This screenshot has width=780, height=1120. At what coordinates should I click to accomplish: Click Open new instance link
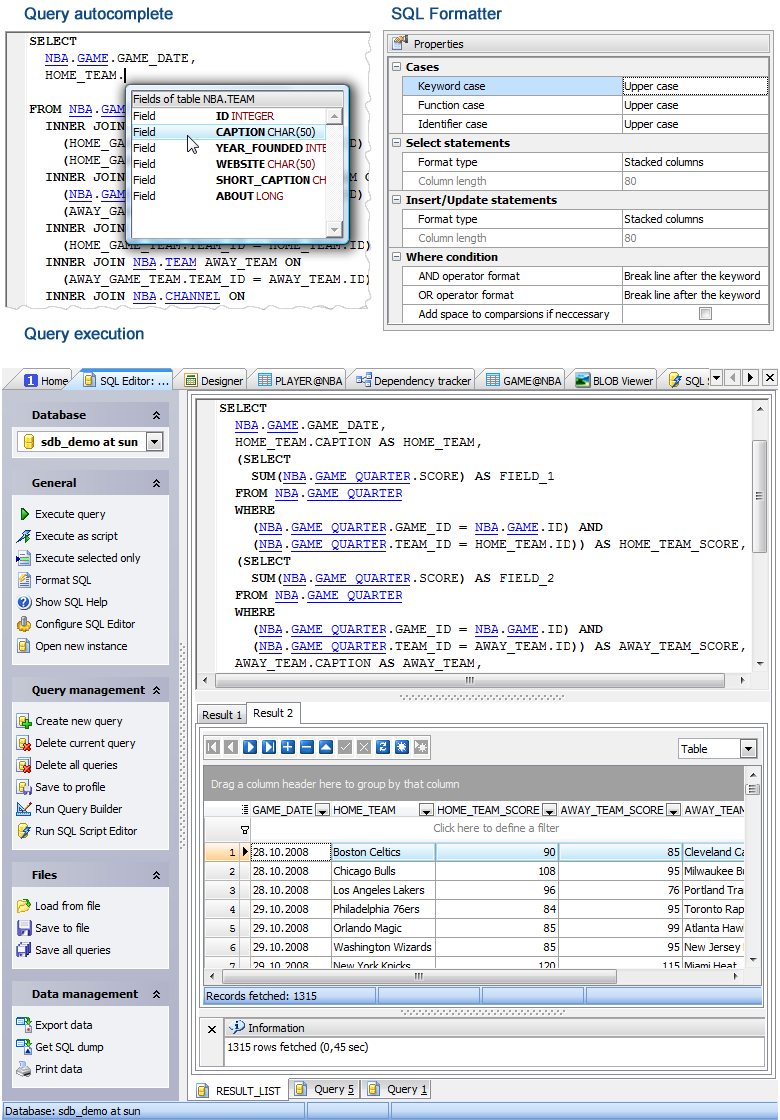click(81, 646)
